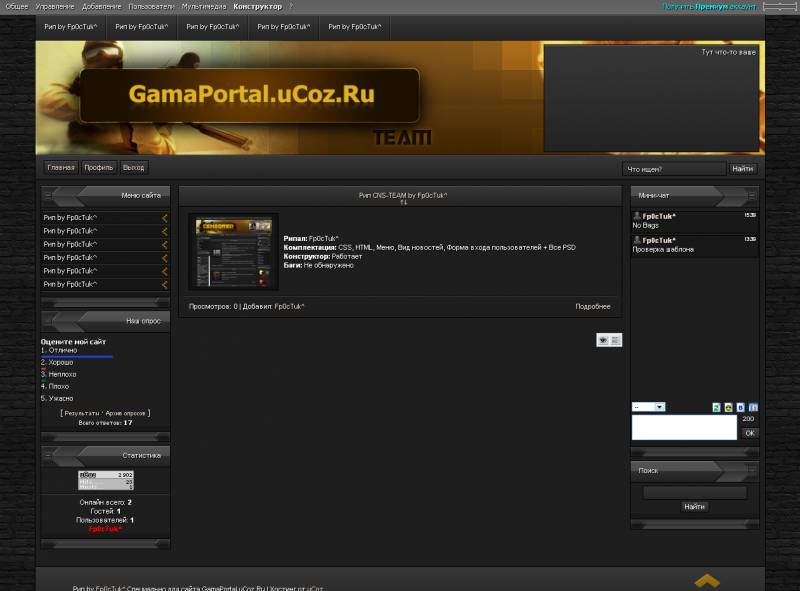This screenshot has width=800, height=591.
Task: Click Найти next to Что ищем field
Action: tap(742, 169)
